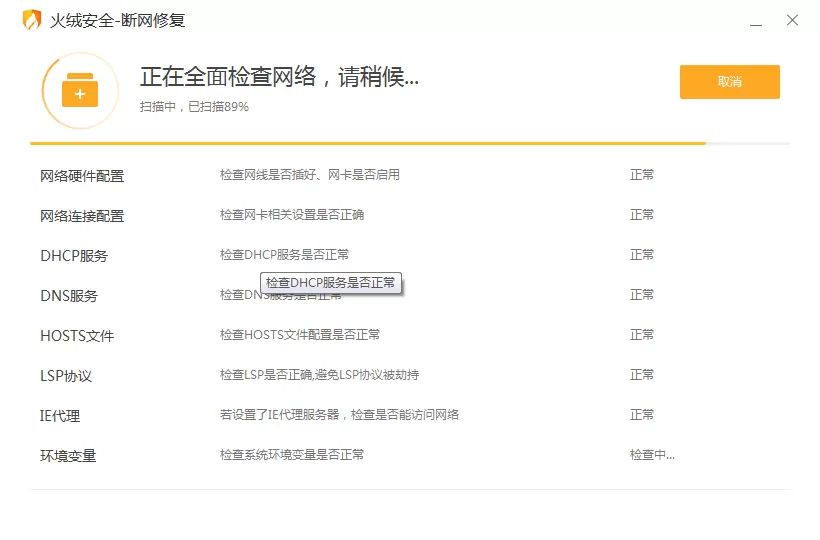
Task: Click the heading 正在全面检查网络,请稍候...
Action: [x=279, y=77]
